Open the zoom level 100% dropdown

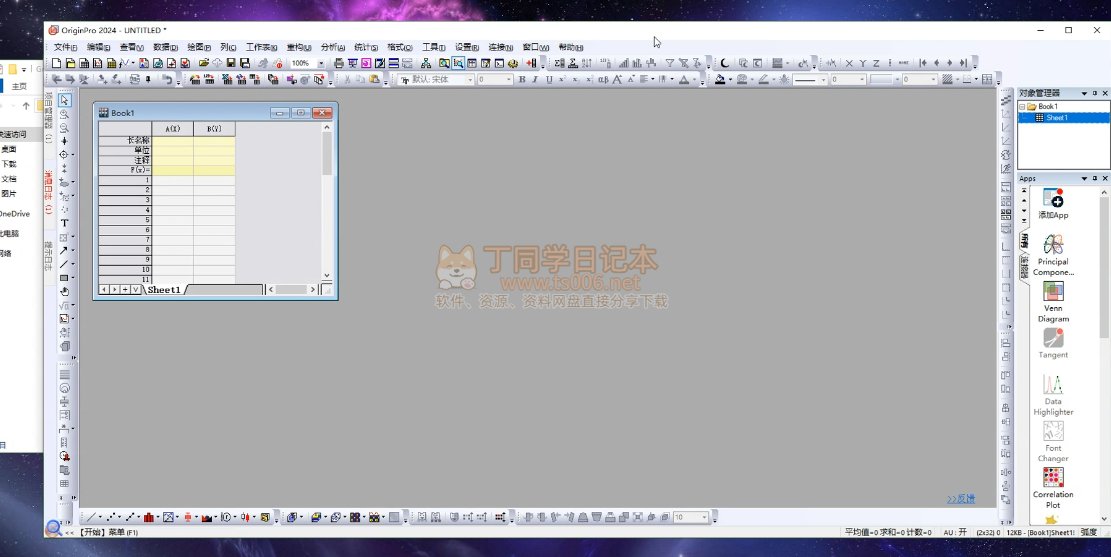[x=321, y=63]
